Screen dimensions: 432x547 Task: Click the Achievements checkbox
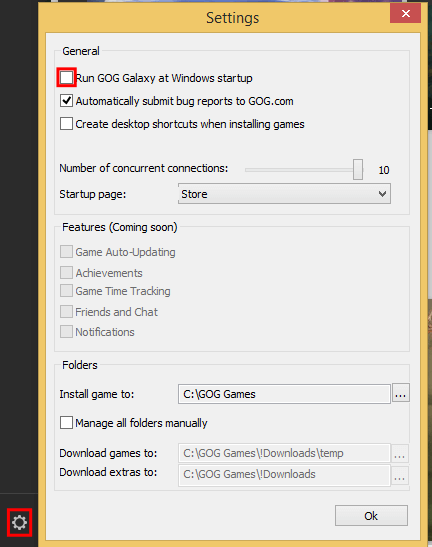66,272
